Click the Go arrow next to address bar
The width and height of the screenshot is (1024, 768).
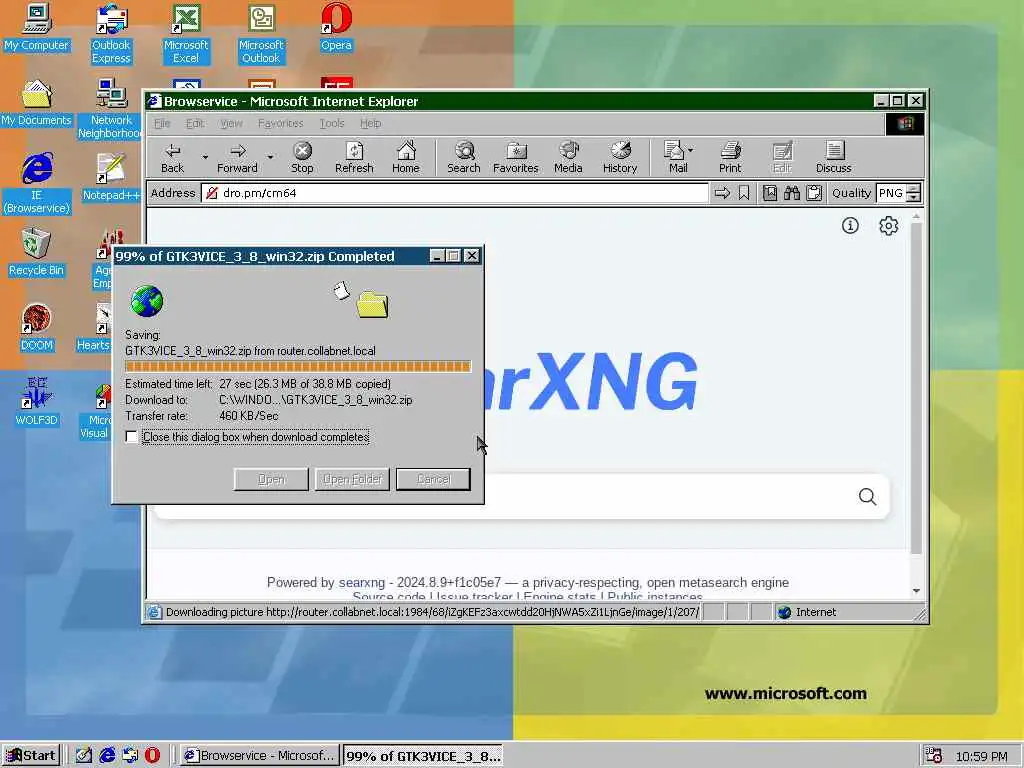point(722,193)
